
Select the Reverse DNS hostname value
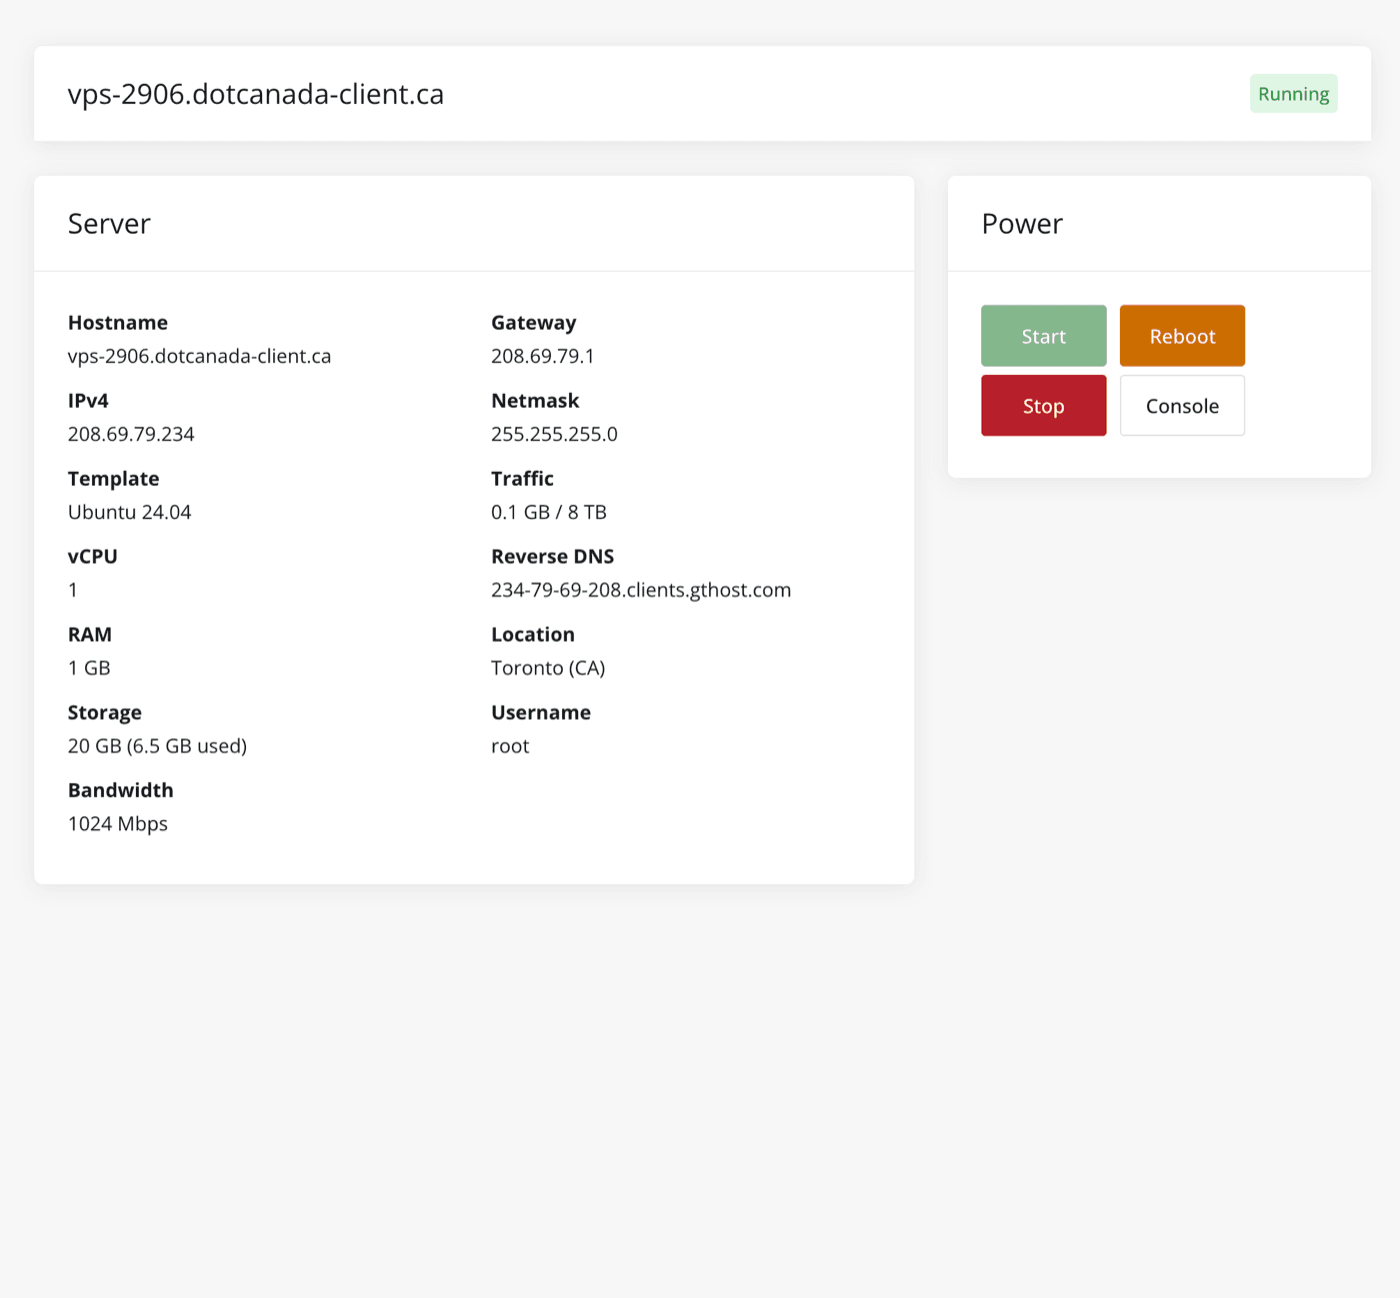click(641, 590)
